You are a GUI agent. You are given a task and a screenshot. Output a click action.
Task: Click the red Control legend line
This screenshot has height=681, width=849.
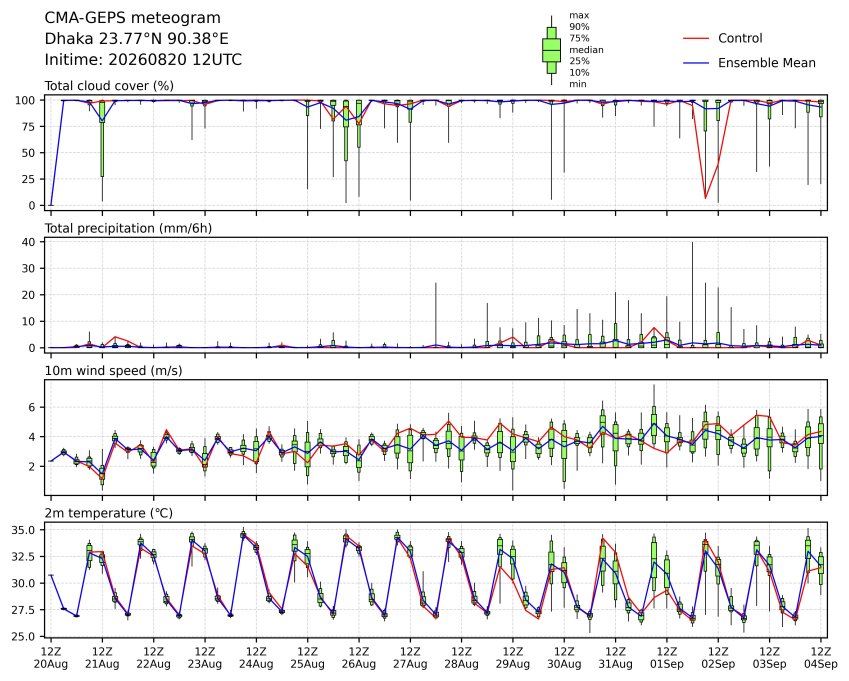pos(696,38)
